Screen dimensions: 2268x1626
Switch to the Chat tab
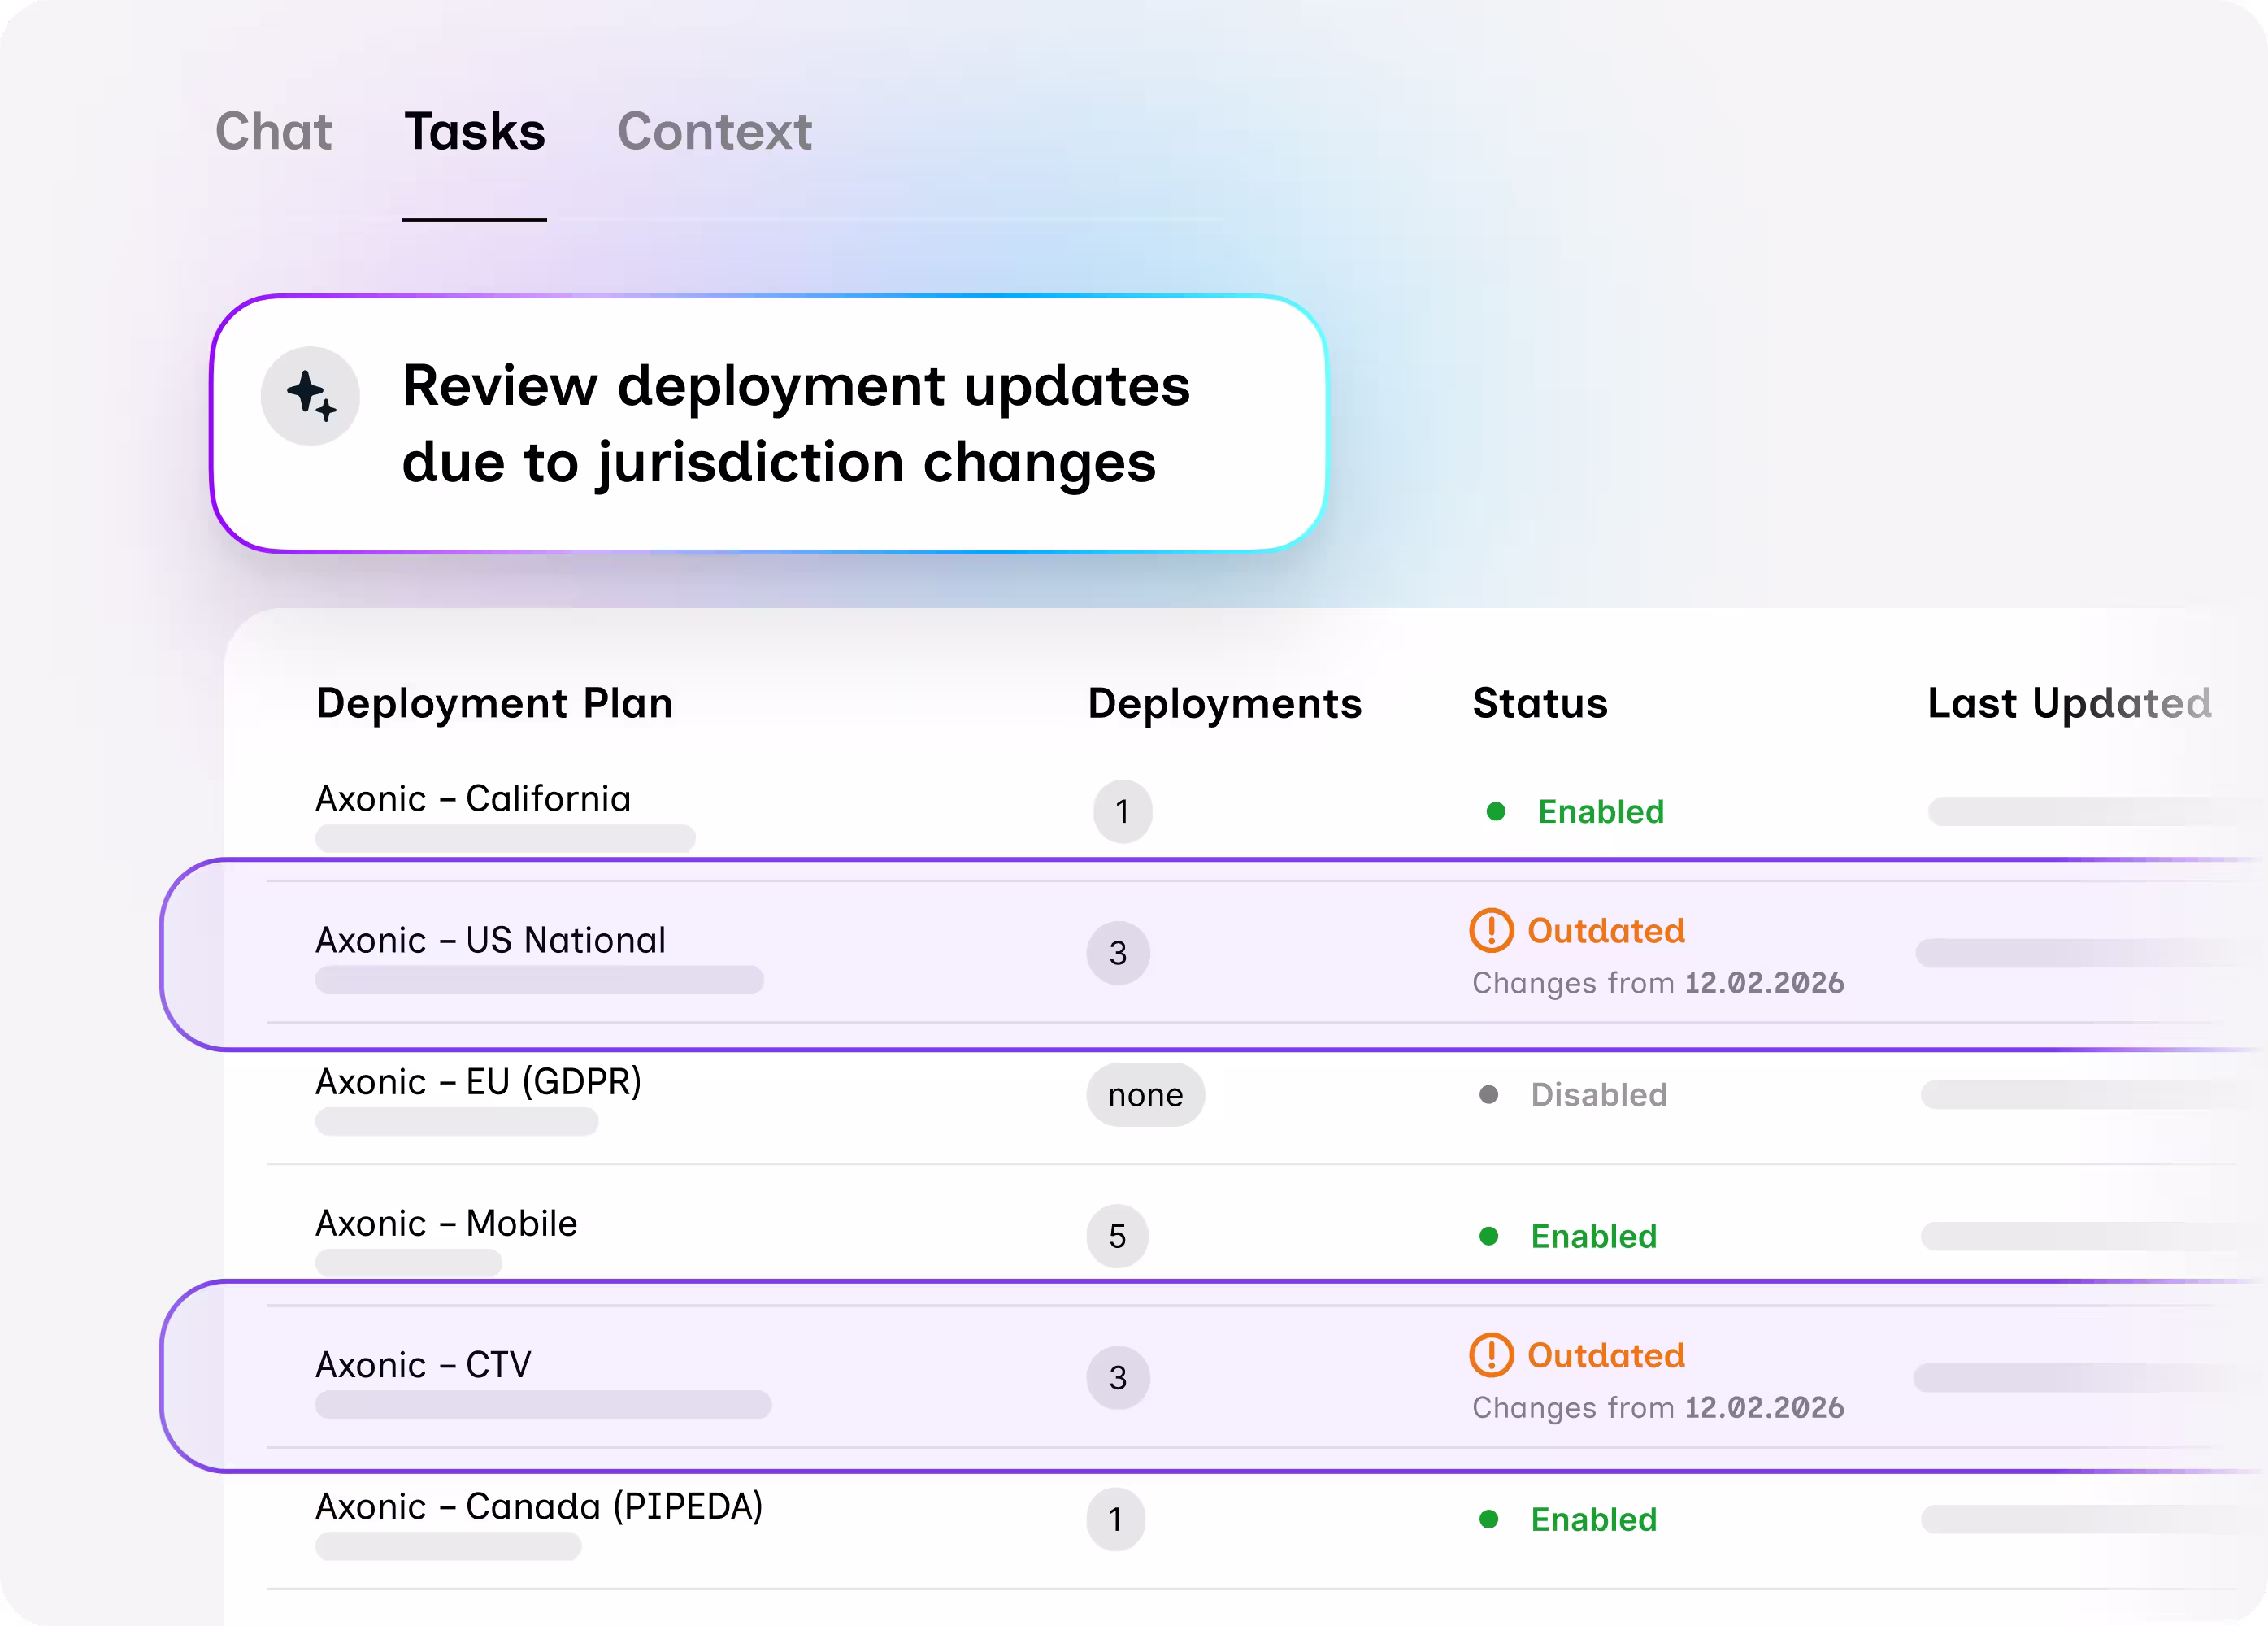[x=273, y=132]
